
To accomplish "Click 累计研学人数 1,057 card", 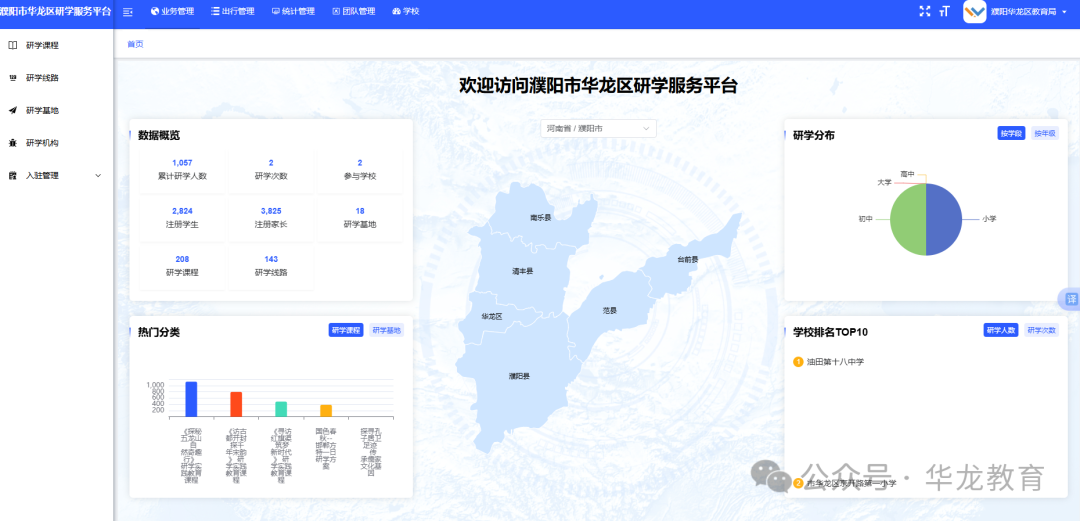I will coord(183,170).
